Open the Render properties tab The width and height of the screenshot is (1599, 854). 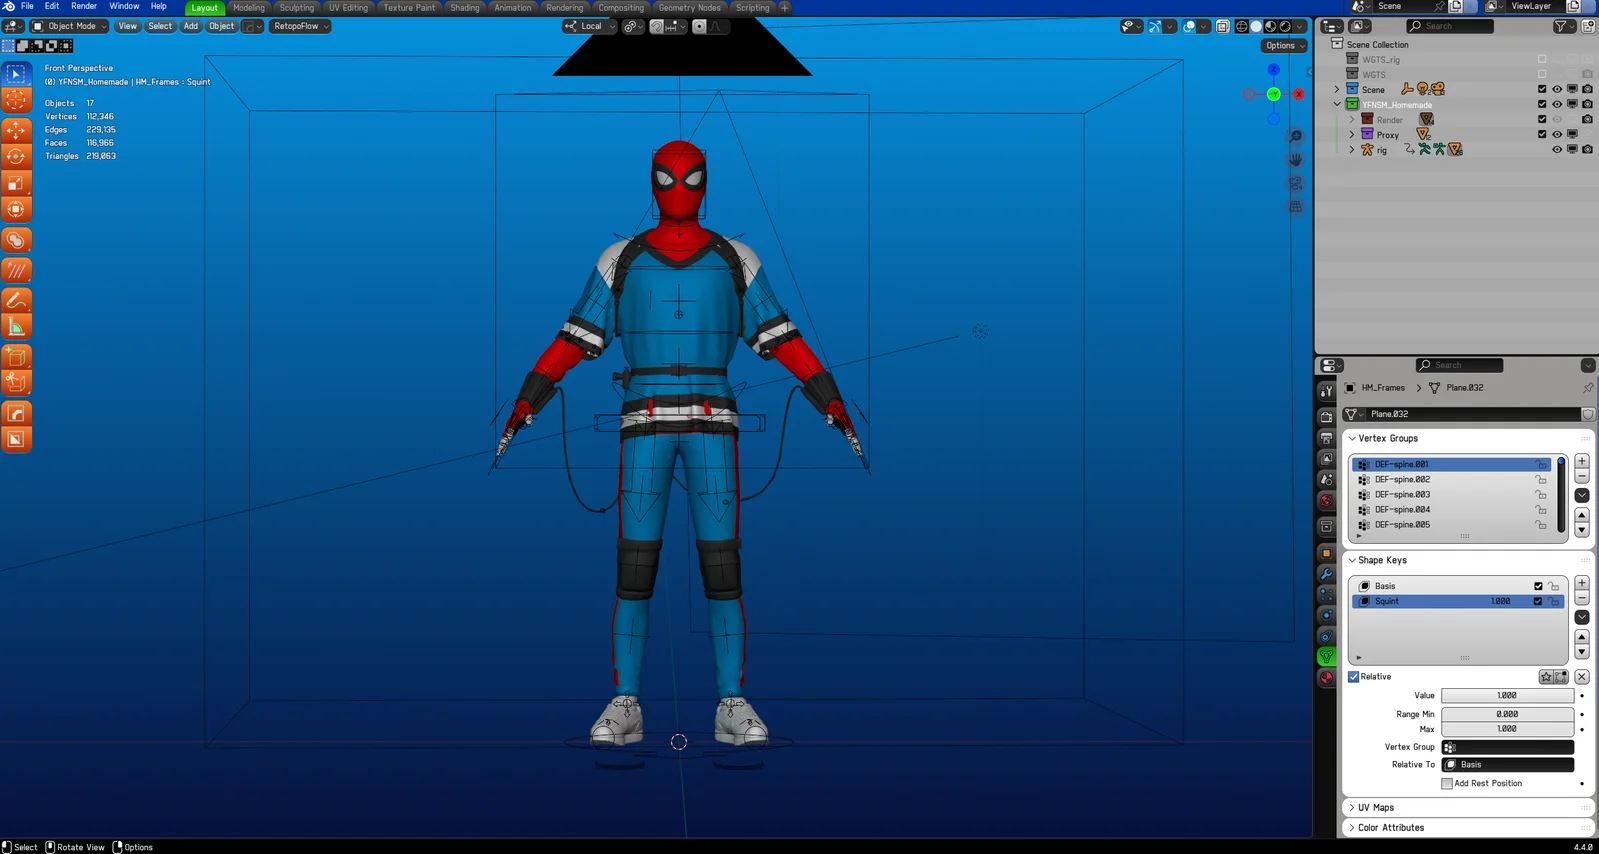coord(1326,417)
